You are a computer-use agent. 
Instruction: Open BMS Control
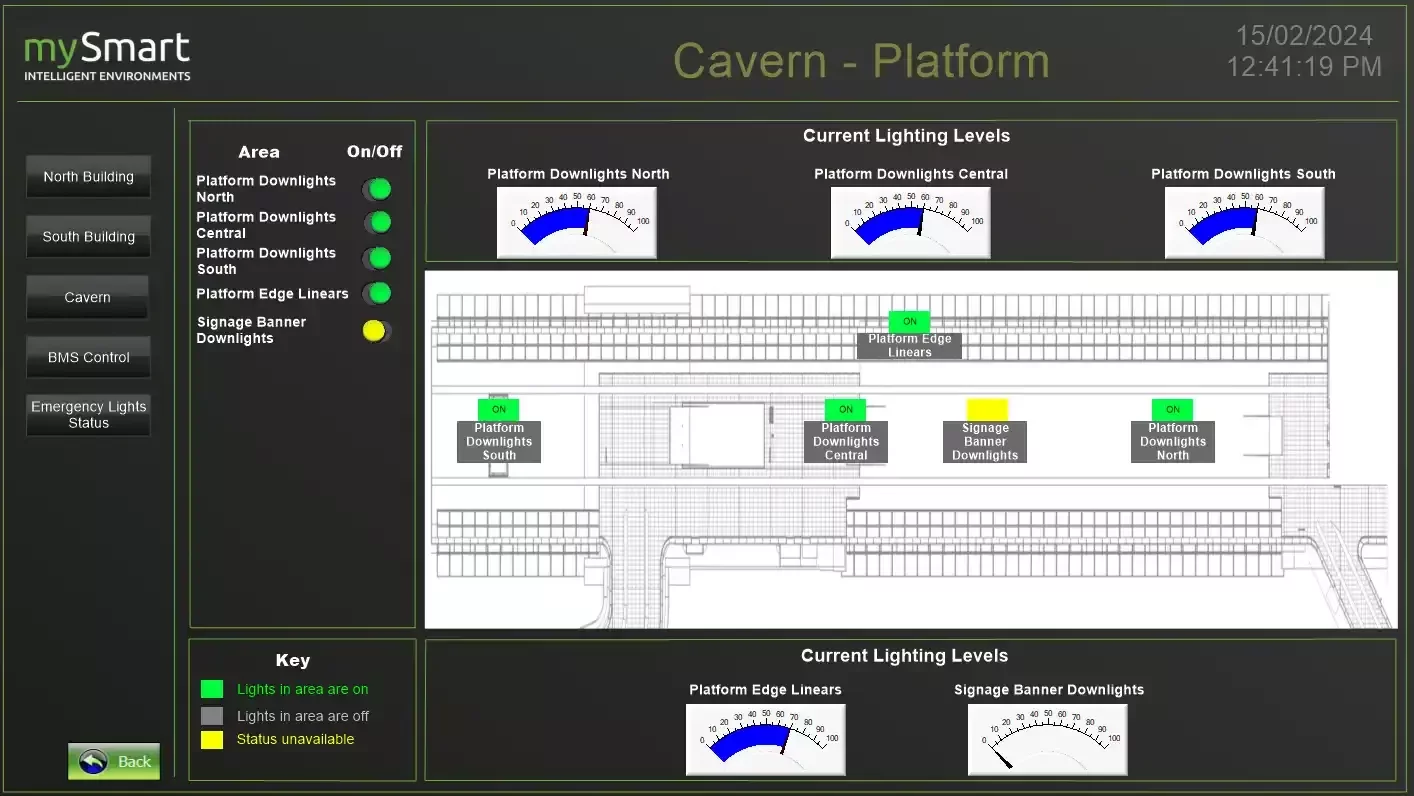pyautogui.click(x=88, y=357)
